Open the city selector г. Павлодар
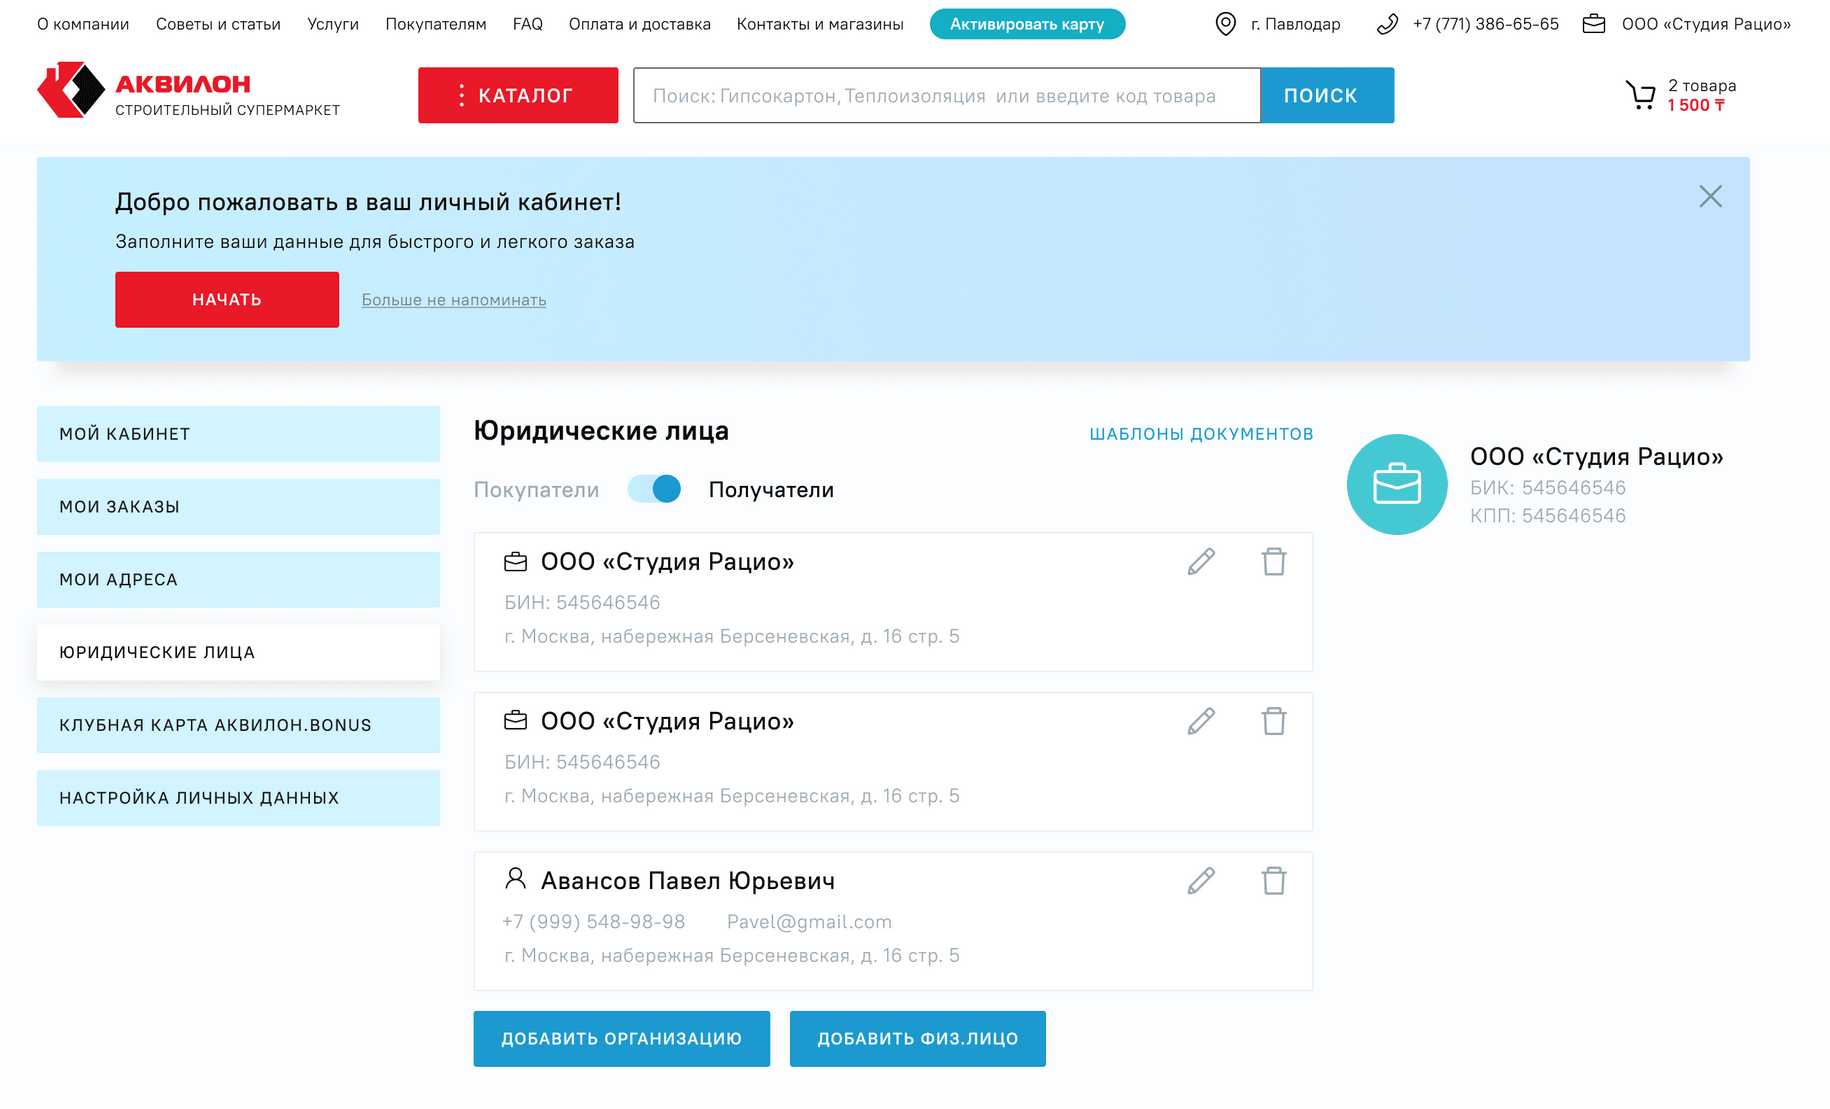Image resolution: width=1830 pixels, height=1109 pixels. click(1295, 24)
